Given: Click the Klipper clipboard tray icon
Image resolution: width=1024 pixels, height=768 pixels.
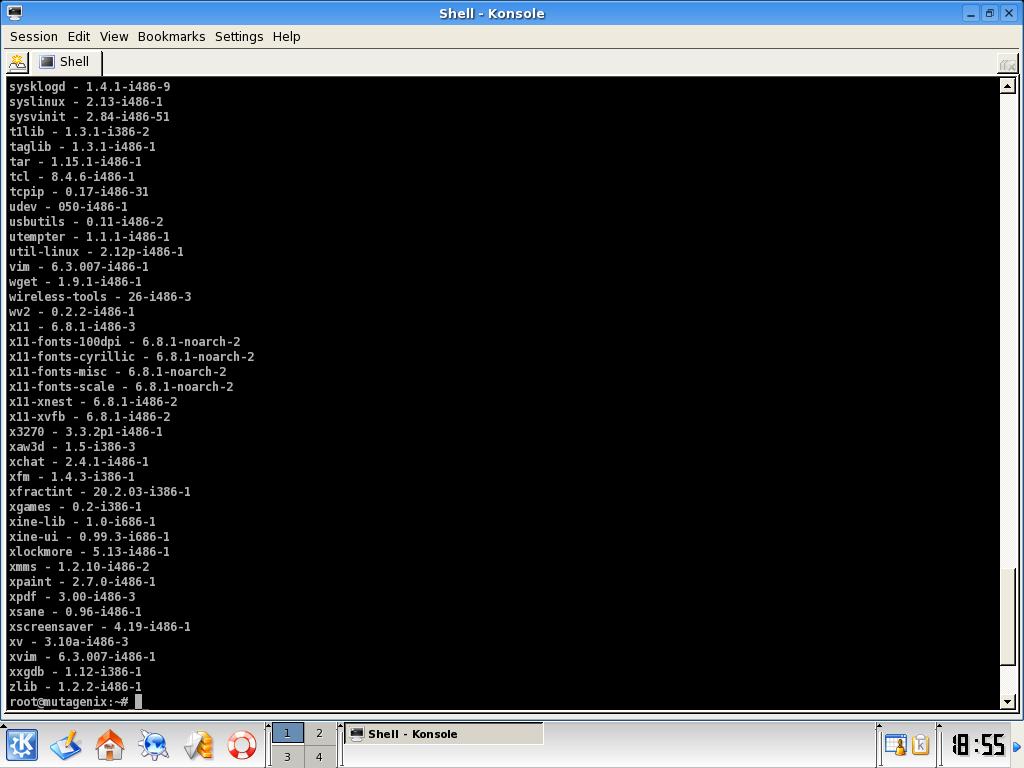Looking at the screenshot, I should point(921,744).
